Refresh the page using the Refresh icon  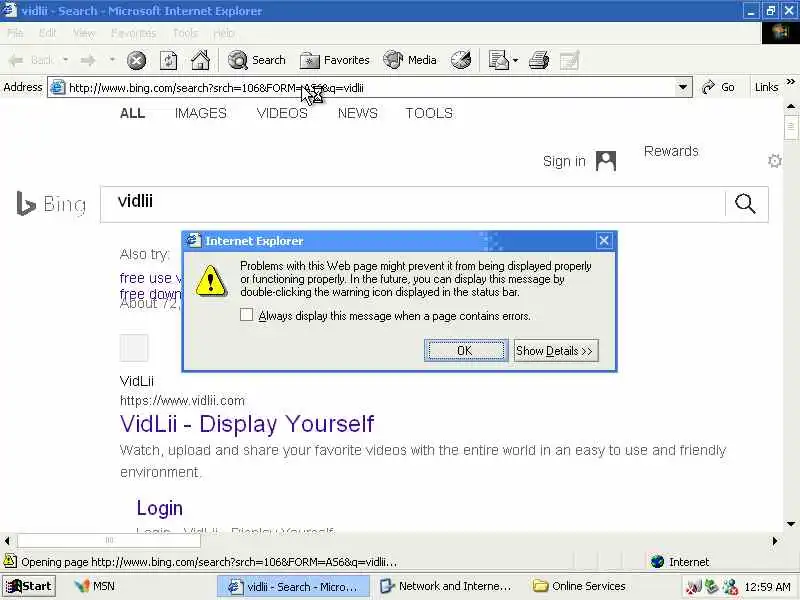pos(168,60)
